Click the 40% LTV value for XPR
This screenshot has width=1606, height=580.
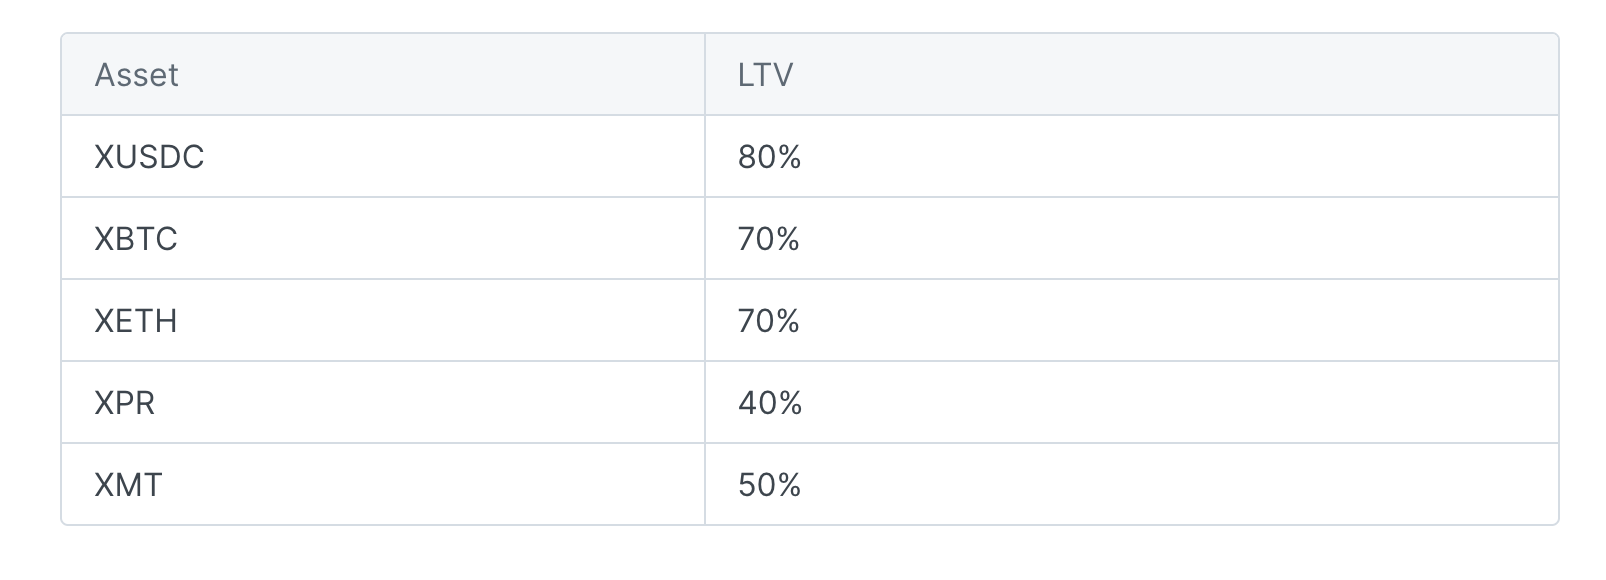[x=769, y=403]
